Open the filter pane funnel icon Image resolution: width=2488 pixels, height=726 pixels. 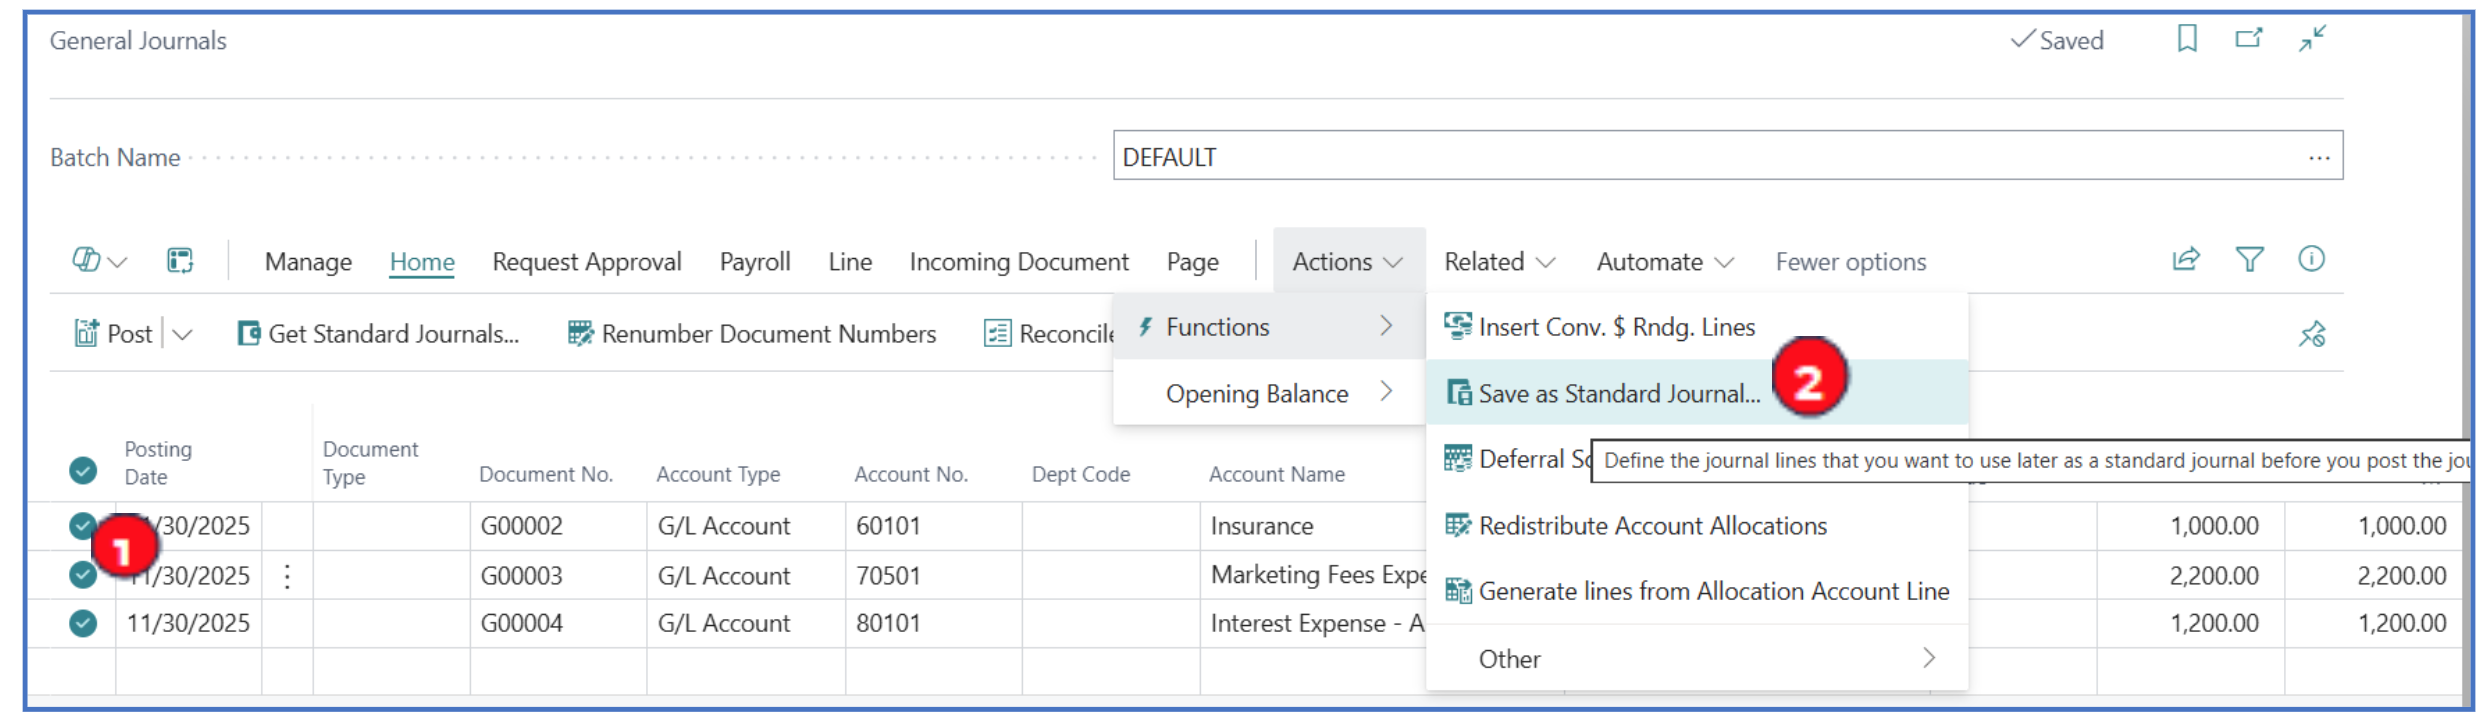[x=2249, y=260]
